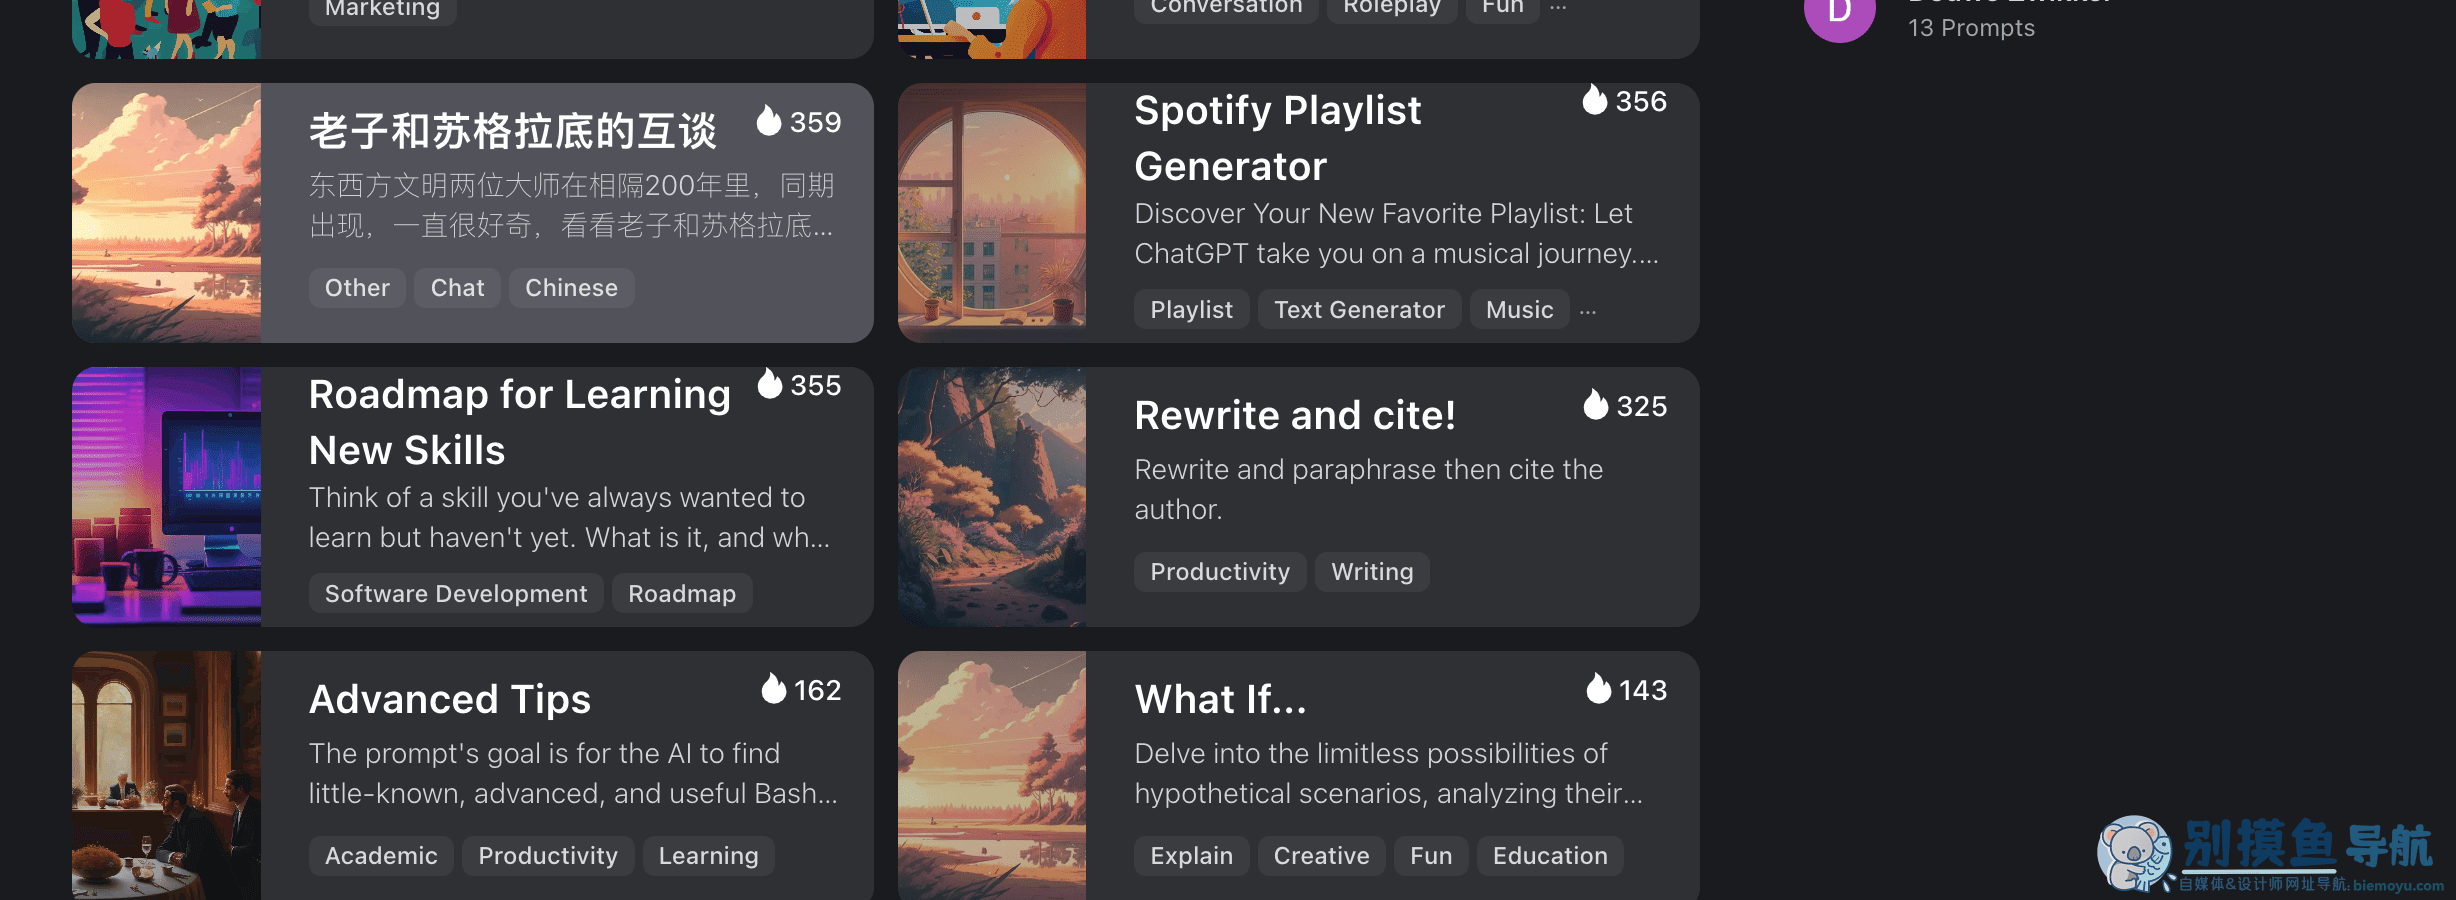Open the What If... prompt title

point(1220,699)
